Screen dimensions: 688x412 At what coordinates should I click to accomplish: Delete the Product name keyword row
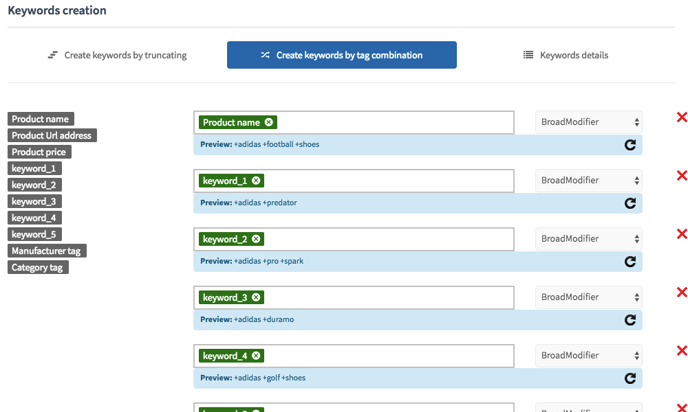tap(682, 117)
